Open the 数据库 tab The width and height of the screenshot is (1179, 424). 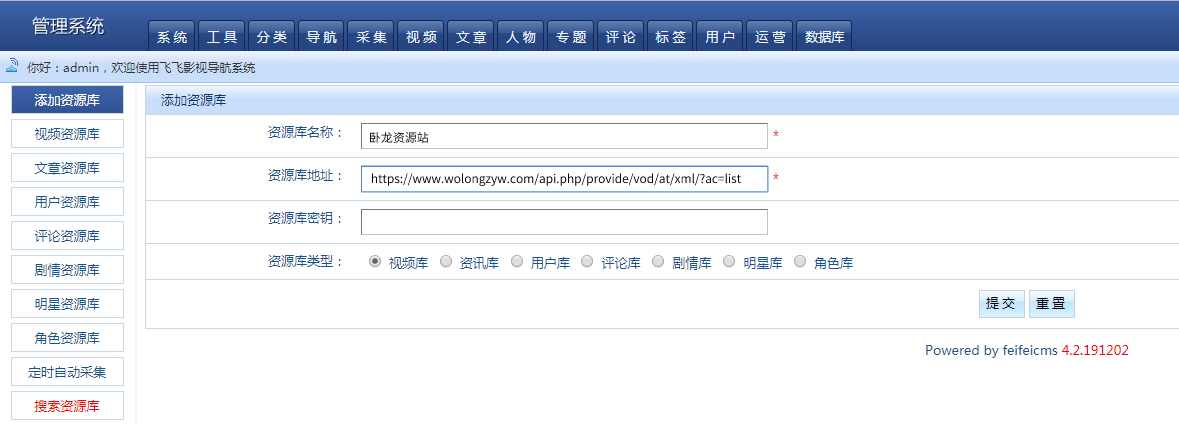click(825, 37)
